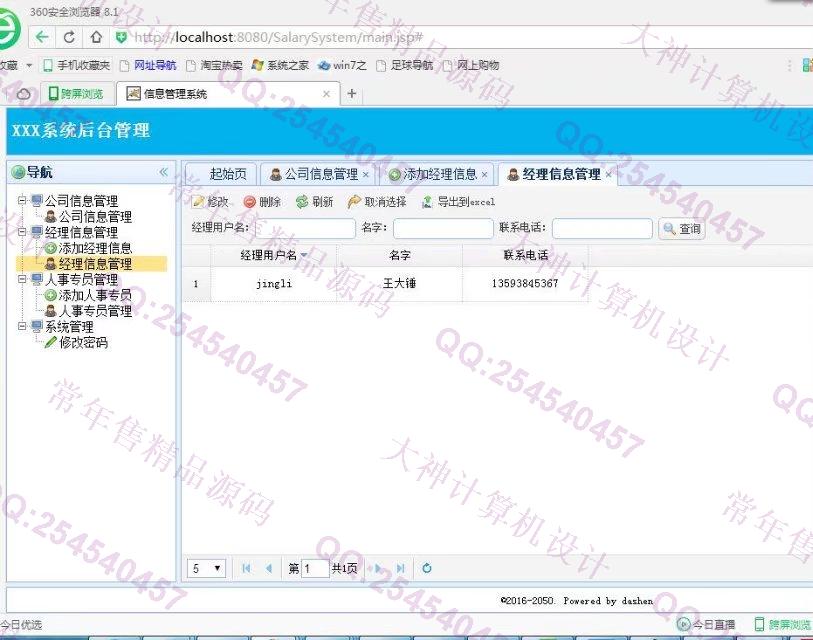The height and width of the screenshot is (640, 813).
Task: Click the page number input field
Action: pos(315,568)
